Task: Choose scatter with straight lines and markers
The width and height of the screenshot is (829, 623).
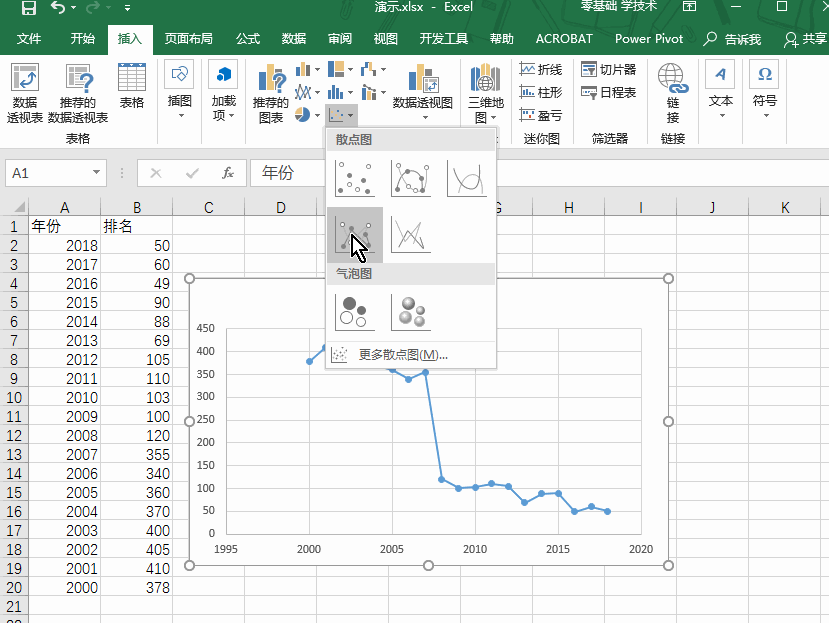Action: (355, 235)
